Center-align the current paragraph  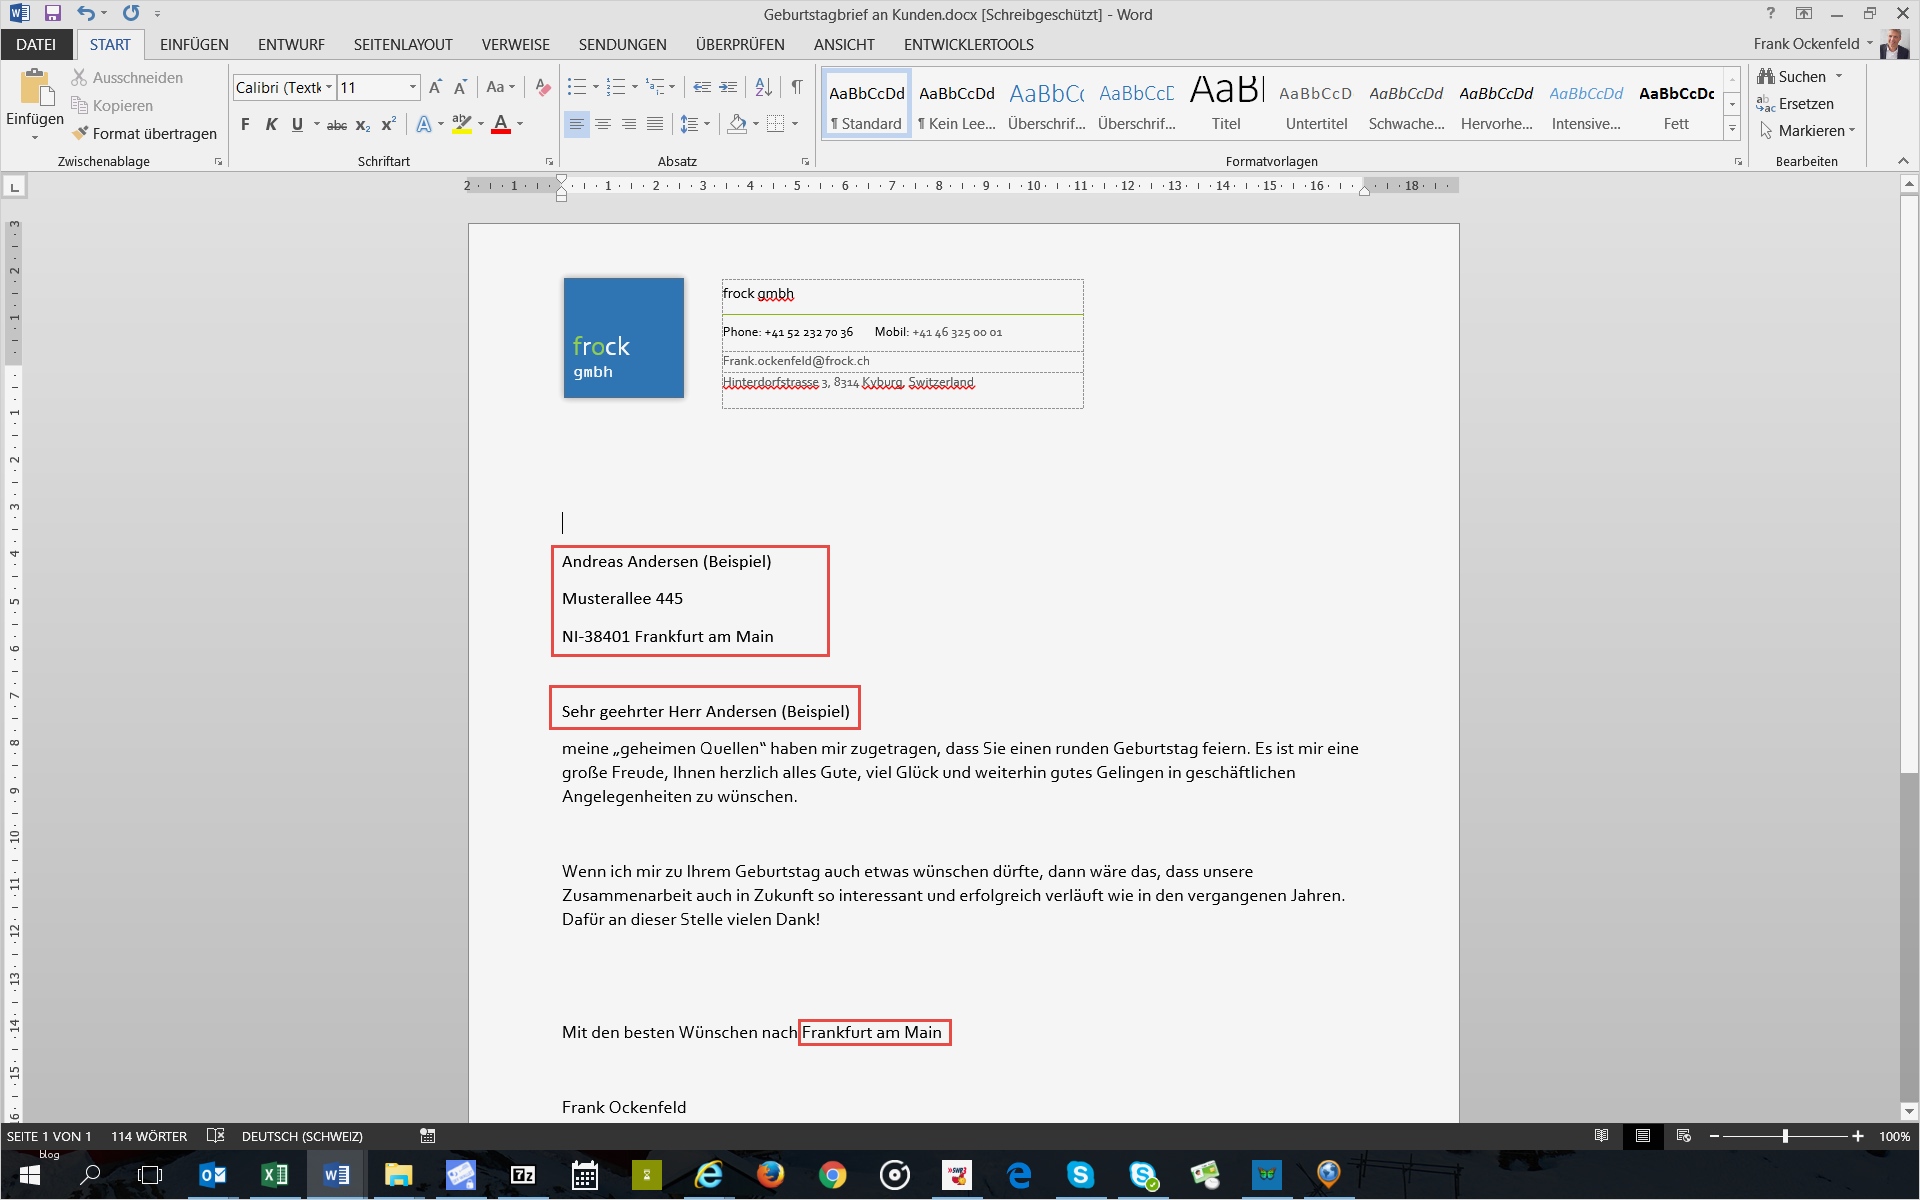pyautogui.click(x=603, y=124)
